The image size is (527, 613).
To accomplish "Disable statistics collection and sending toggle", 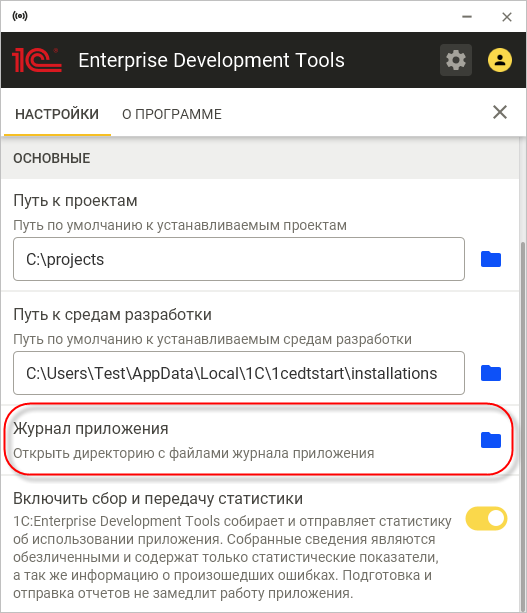I will [x=486, y=518].
